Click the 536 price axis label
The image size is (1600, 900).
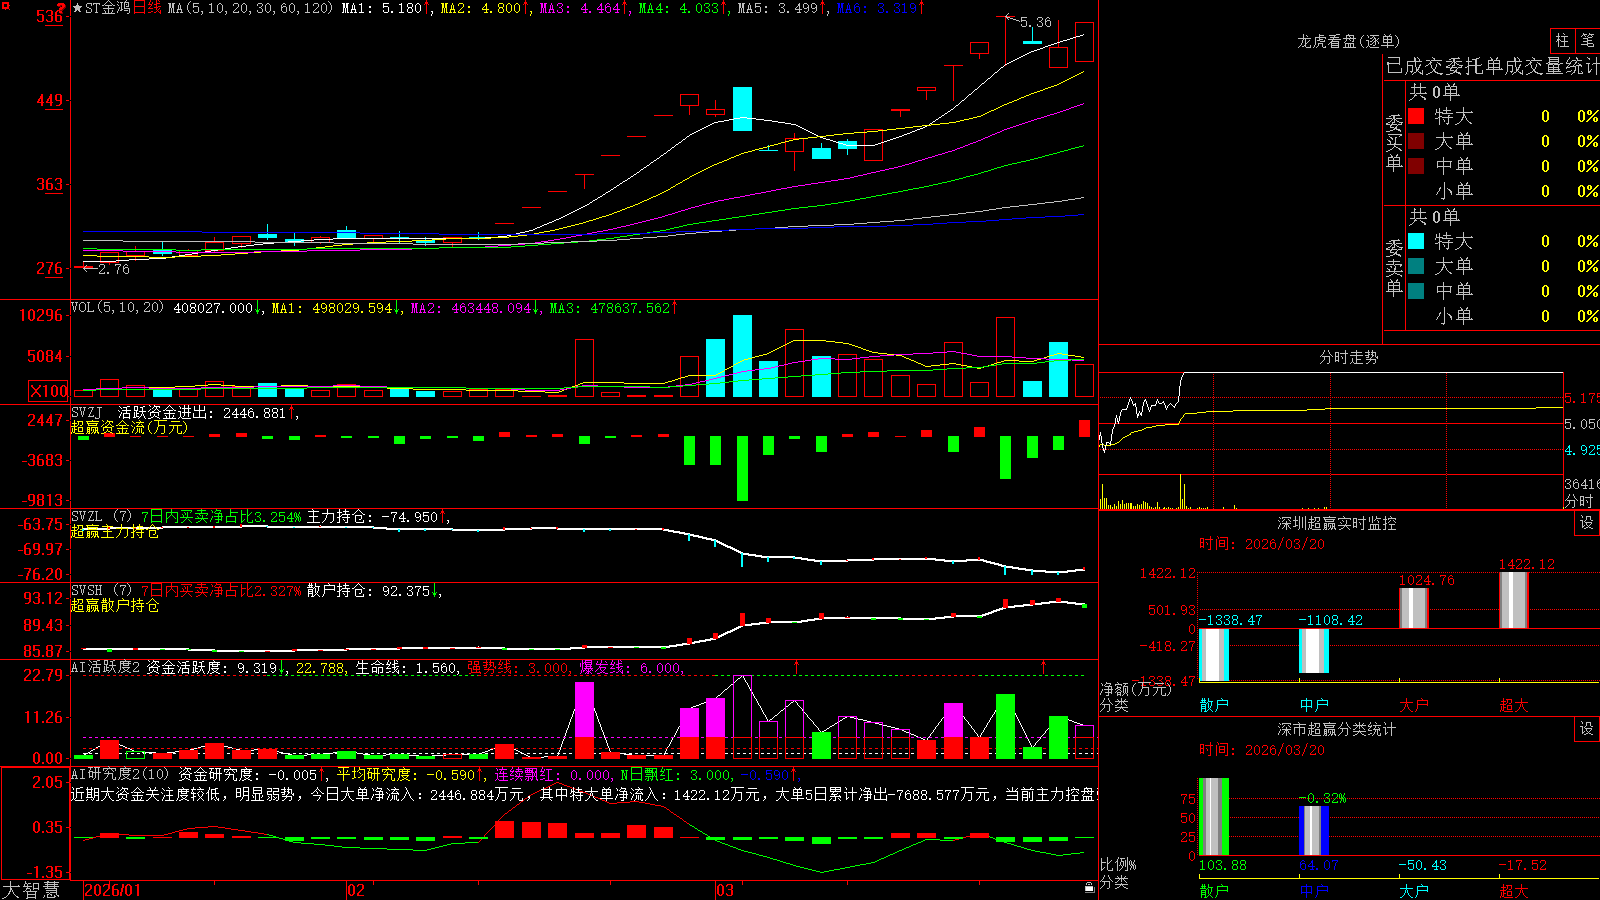pyautogui.click(x=50, y=17)
